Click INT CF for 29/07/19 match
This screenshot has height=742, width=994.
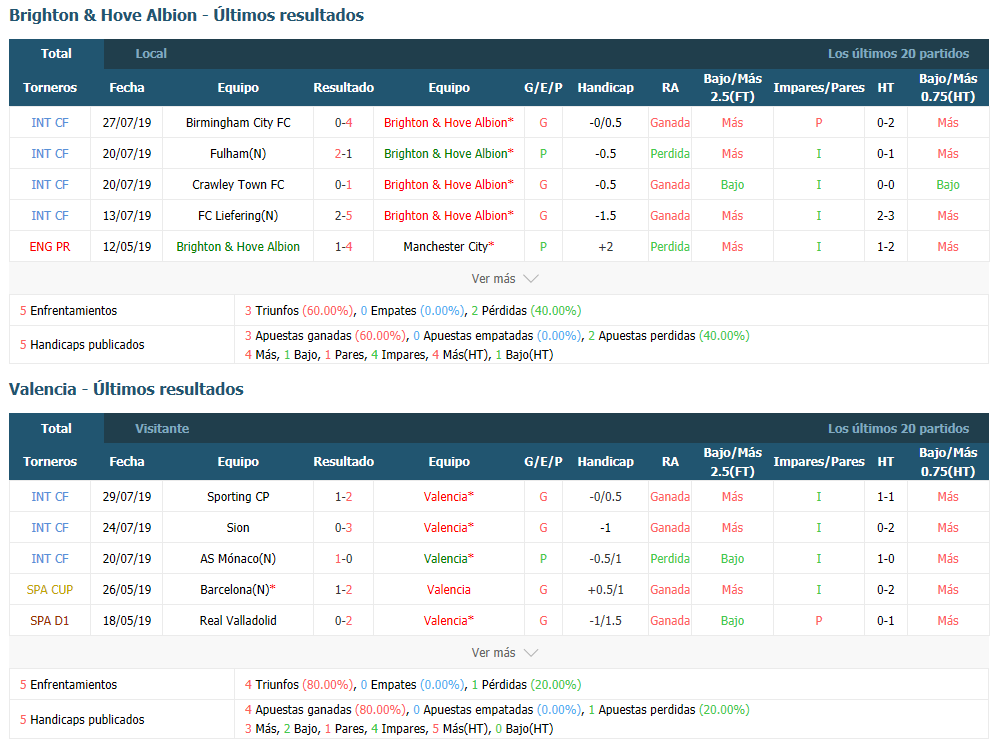[x=49, y=497]
